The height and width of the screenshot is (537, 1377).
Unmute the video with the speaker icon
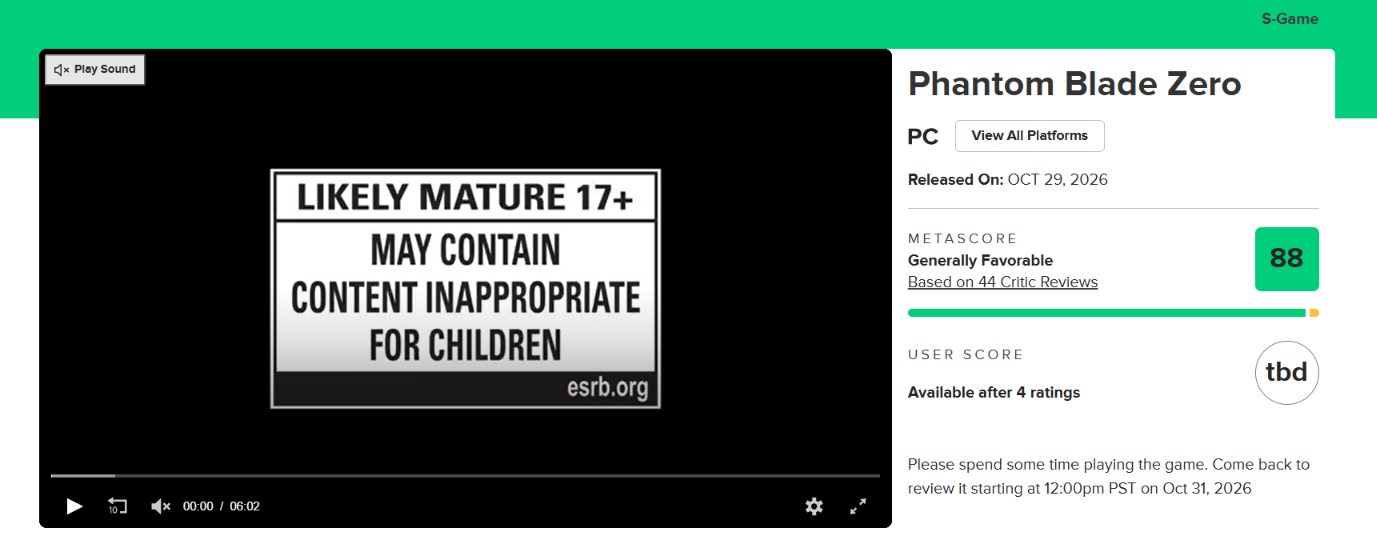point(161,506)
